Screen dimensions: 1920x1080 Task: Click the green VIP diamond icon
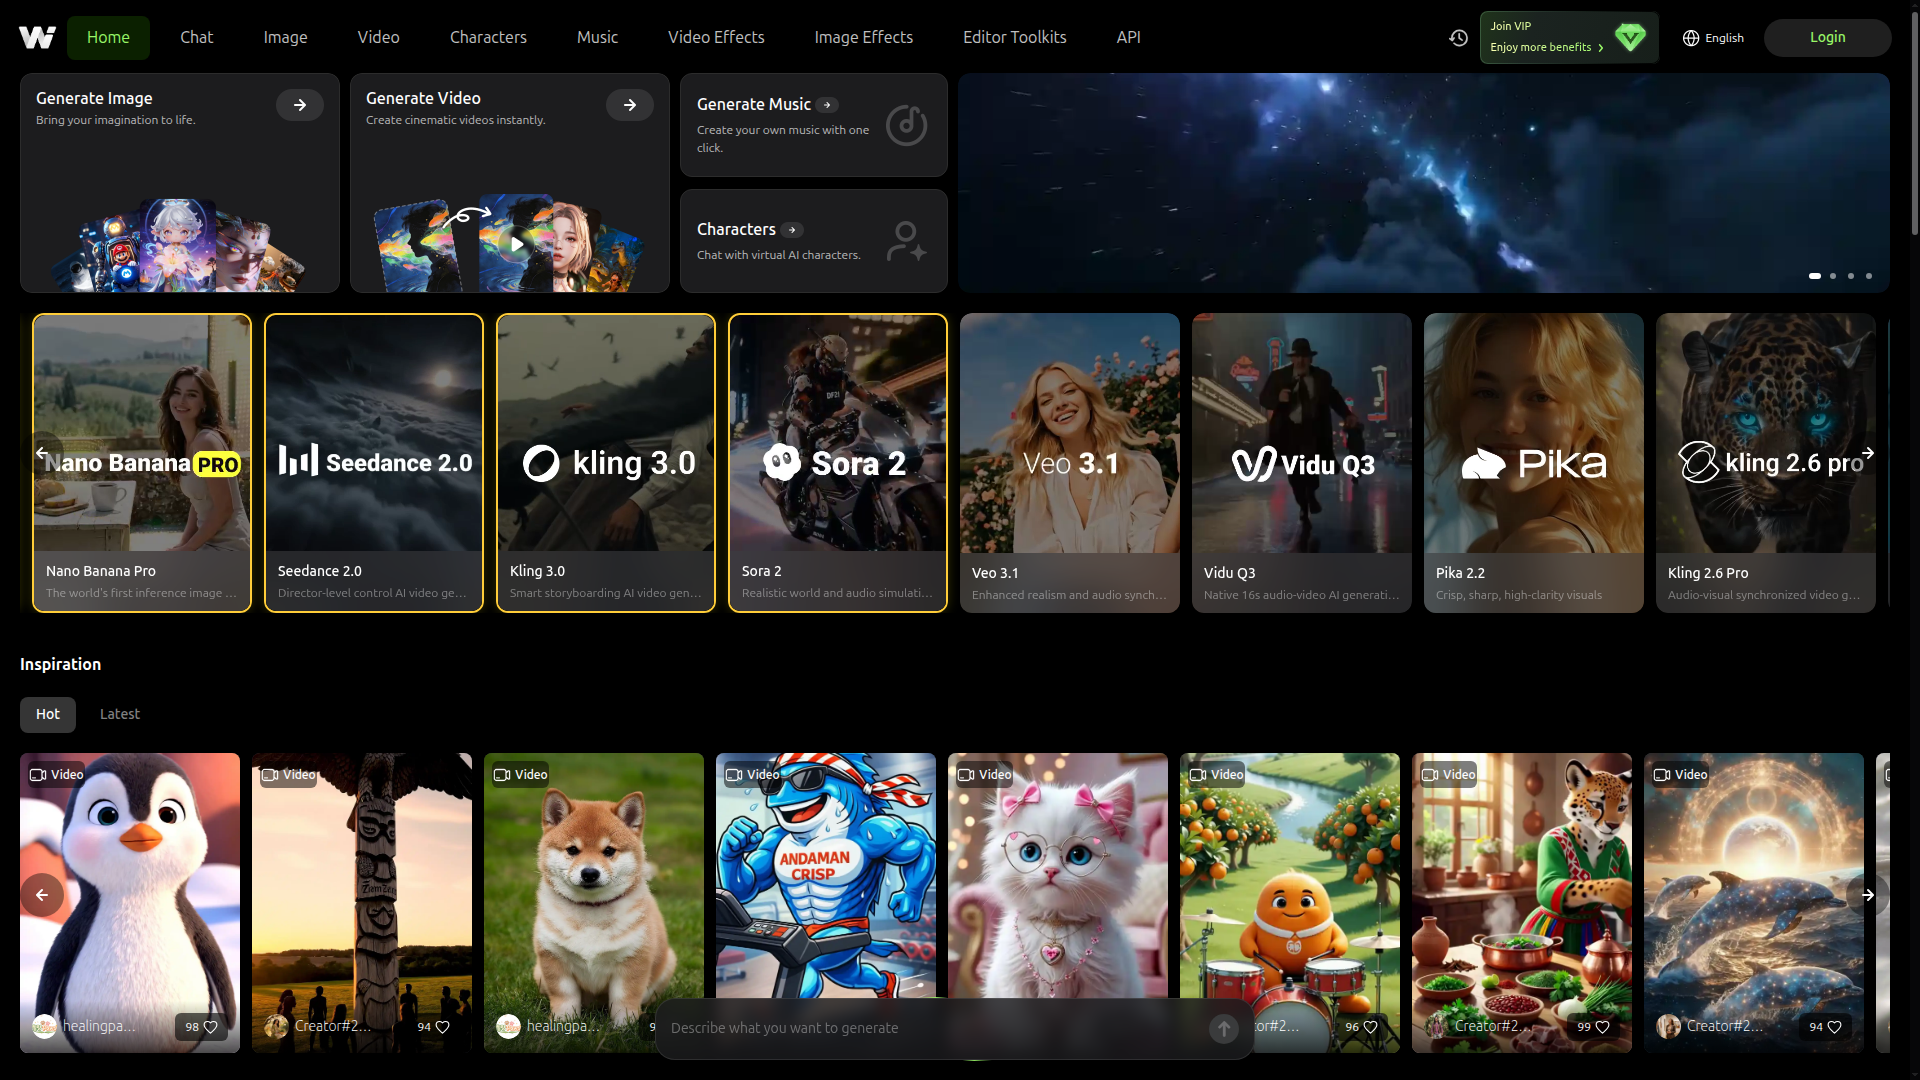[1630, 37]
